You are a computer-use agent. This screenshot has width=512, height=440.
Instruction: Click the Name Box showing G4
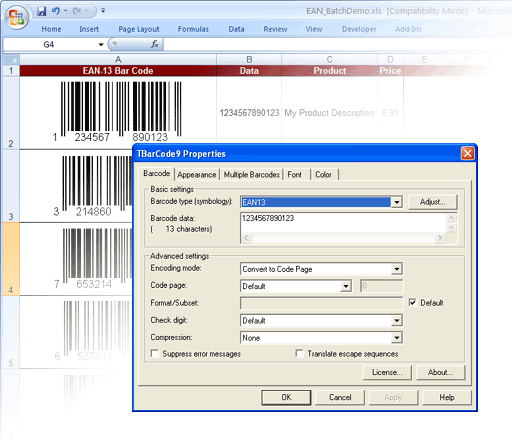pos(49,44)
